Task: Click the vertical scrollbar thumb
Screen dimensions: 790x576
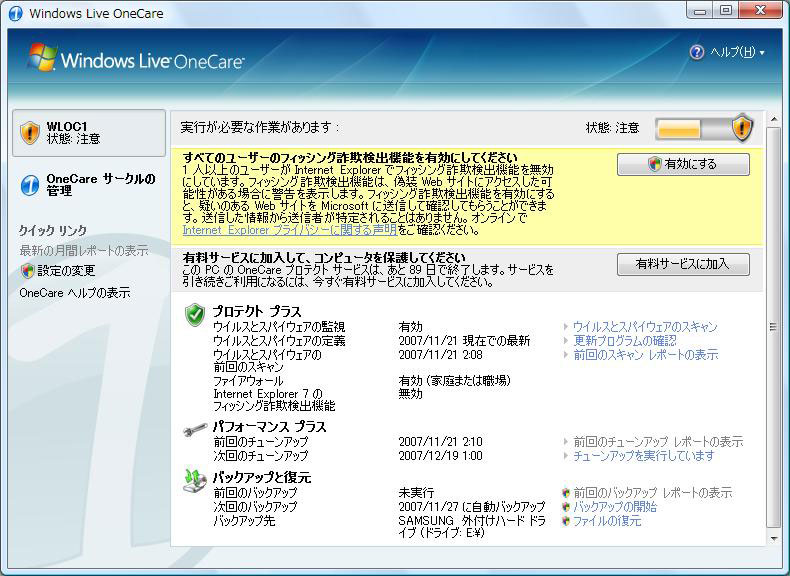Action: pyautogui.click(x=773, y=328)
